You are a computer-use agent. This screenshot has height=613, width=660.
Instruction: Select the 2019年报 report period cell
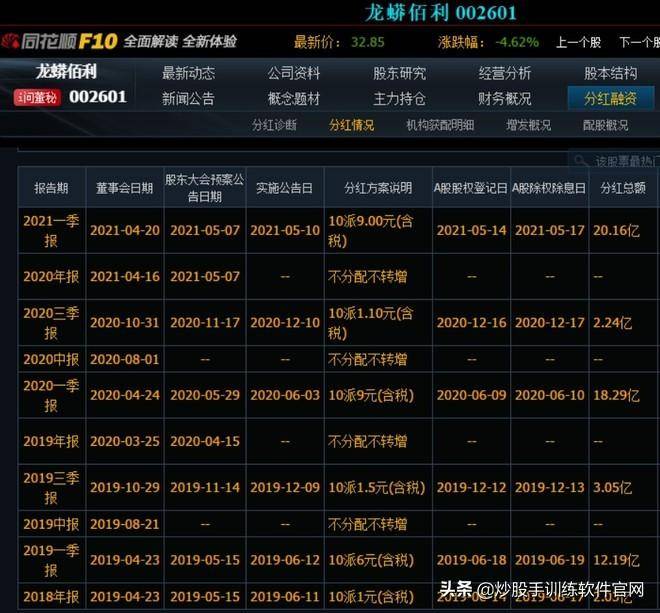[x=51, y=441]
